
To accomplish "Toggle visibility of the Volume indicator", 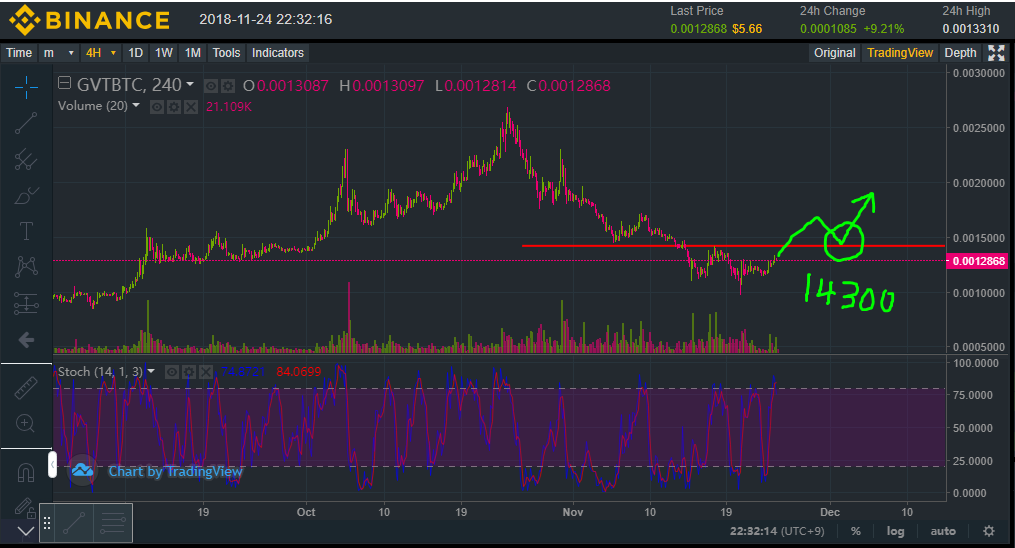I will (157, 106).
